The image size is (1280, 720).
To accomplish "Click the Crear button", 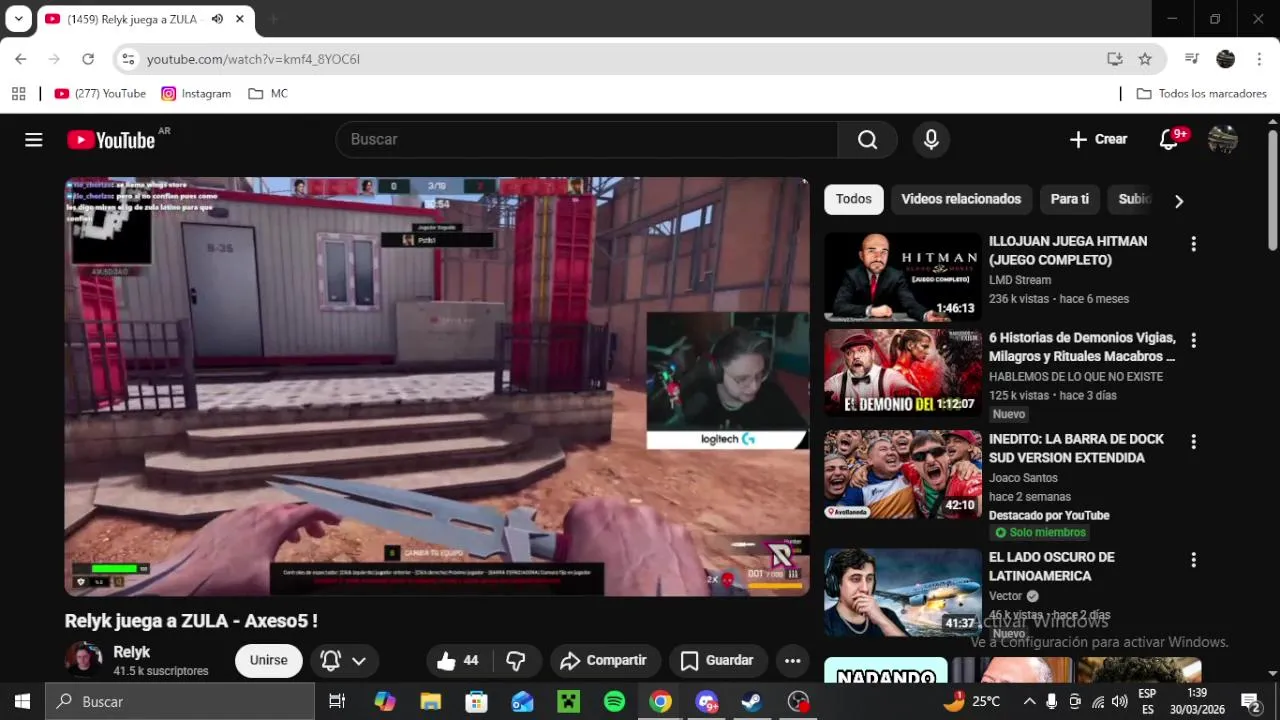I will pos(1098,140).
